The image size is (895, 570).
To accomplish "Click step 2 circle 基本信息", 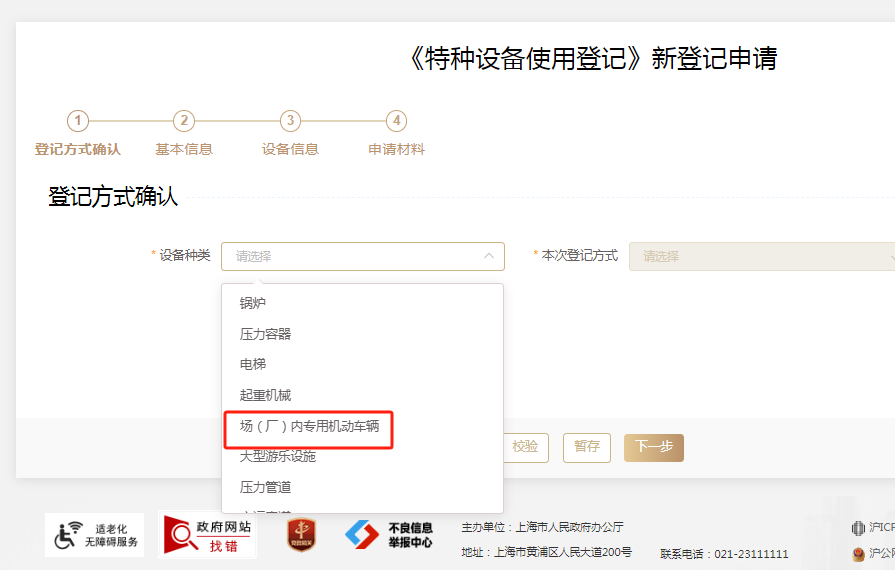I will click(x=183, y=121).
